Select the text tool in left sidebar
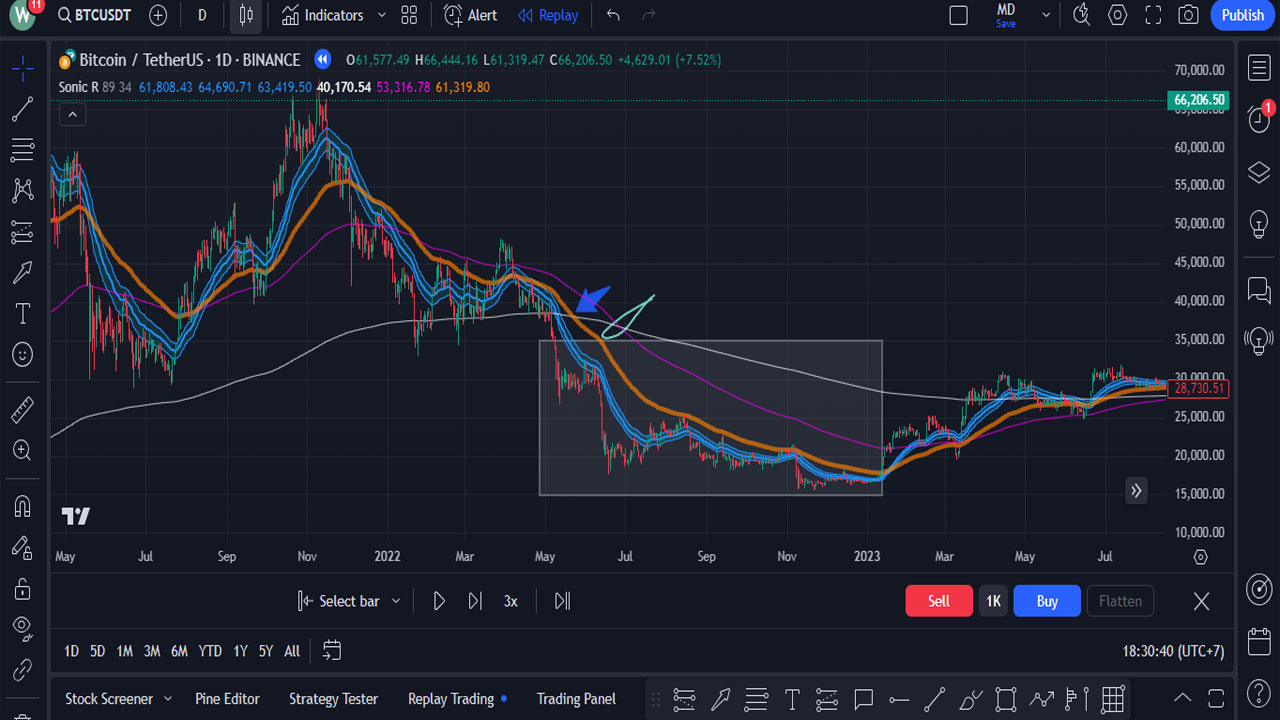1280x720 pixels. [x=23, y=313]
